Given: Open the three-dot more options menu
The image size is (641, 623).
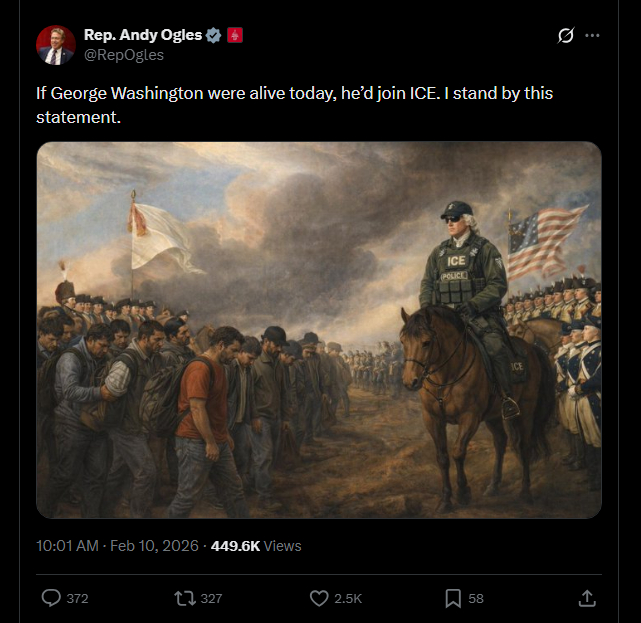Looking at the screenshot, I should click(x=593, y=35).
